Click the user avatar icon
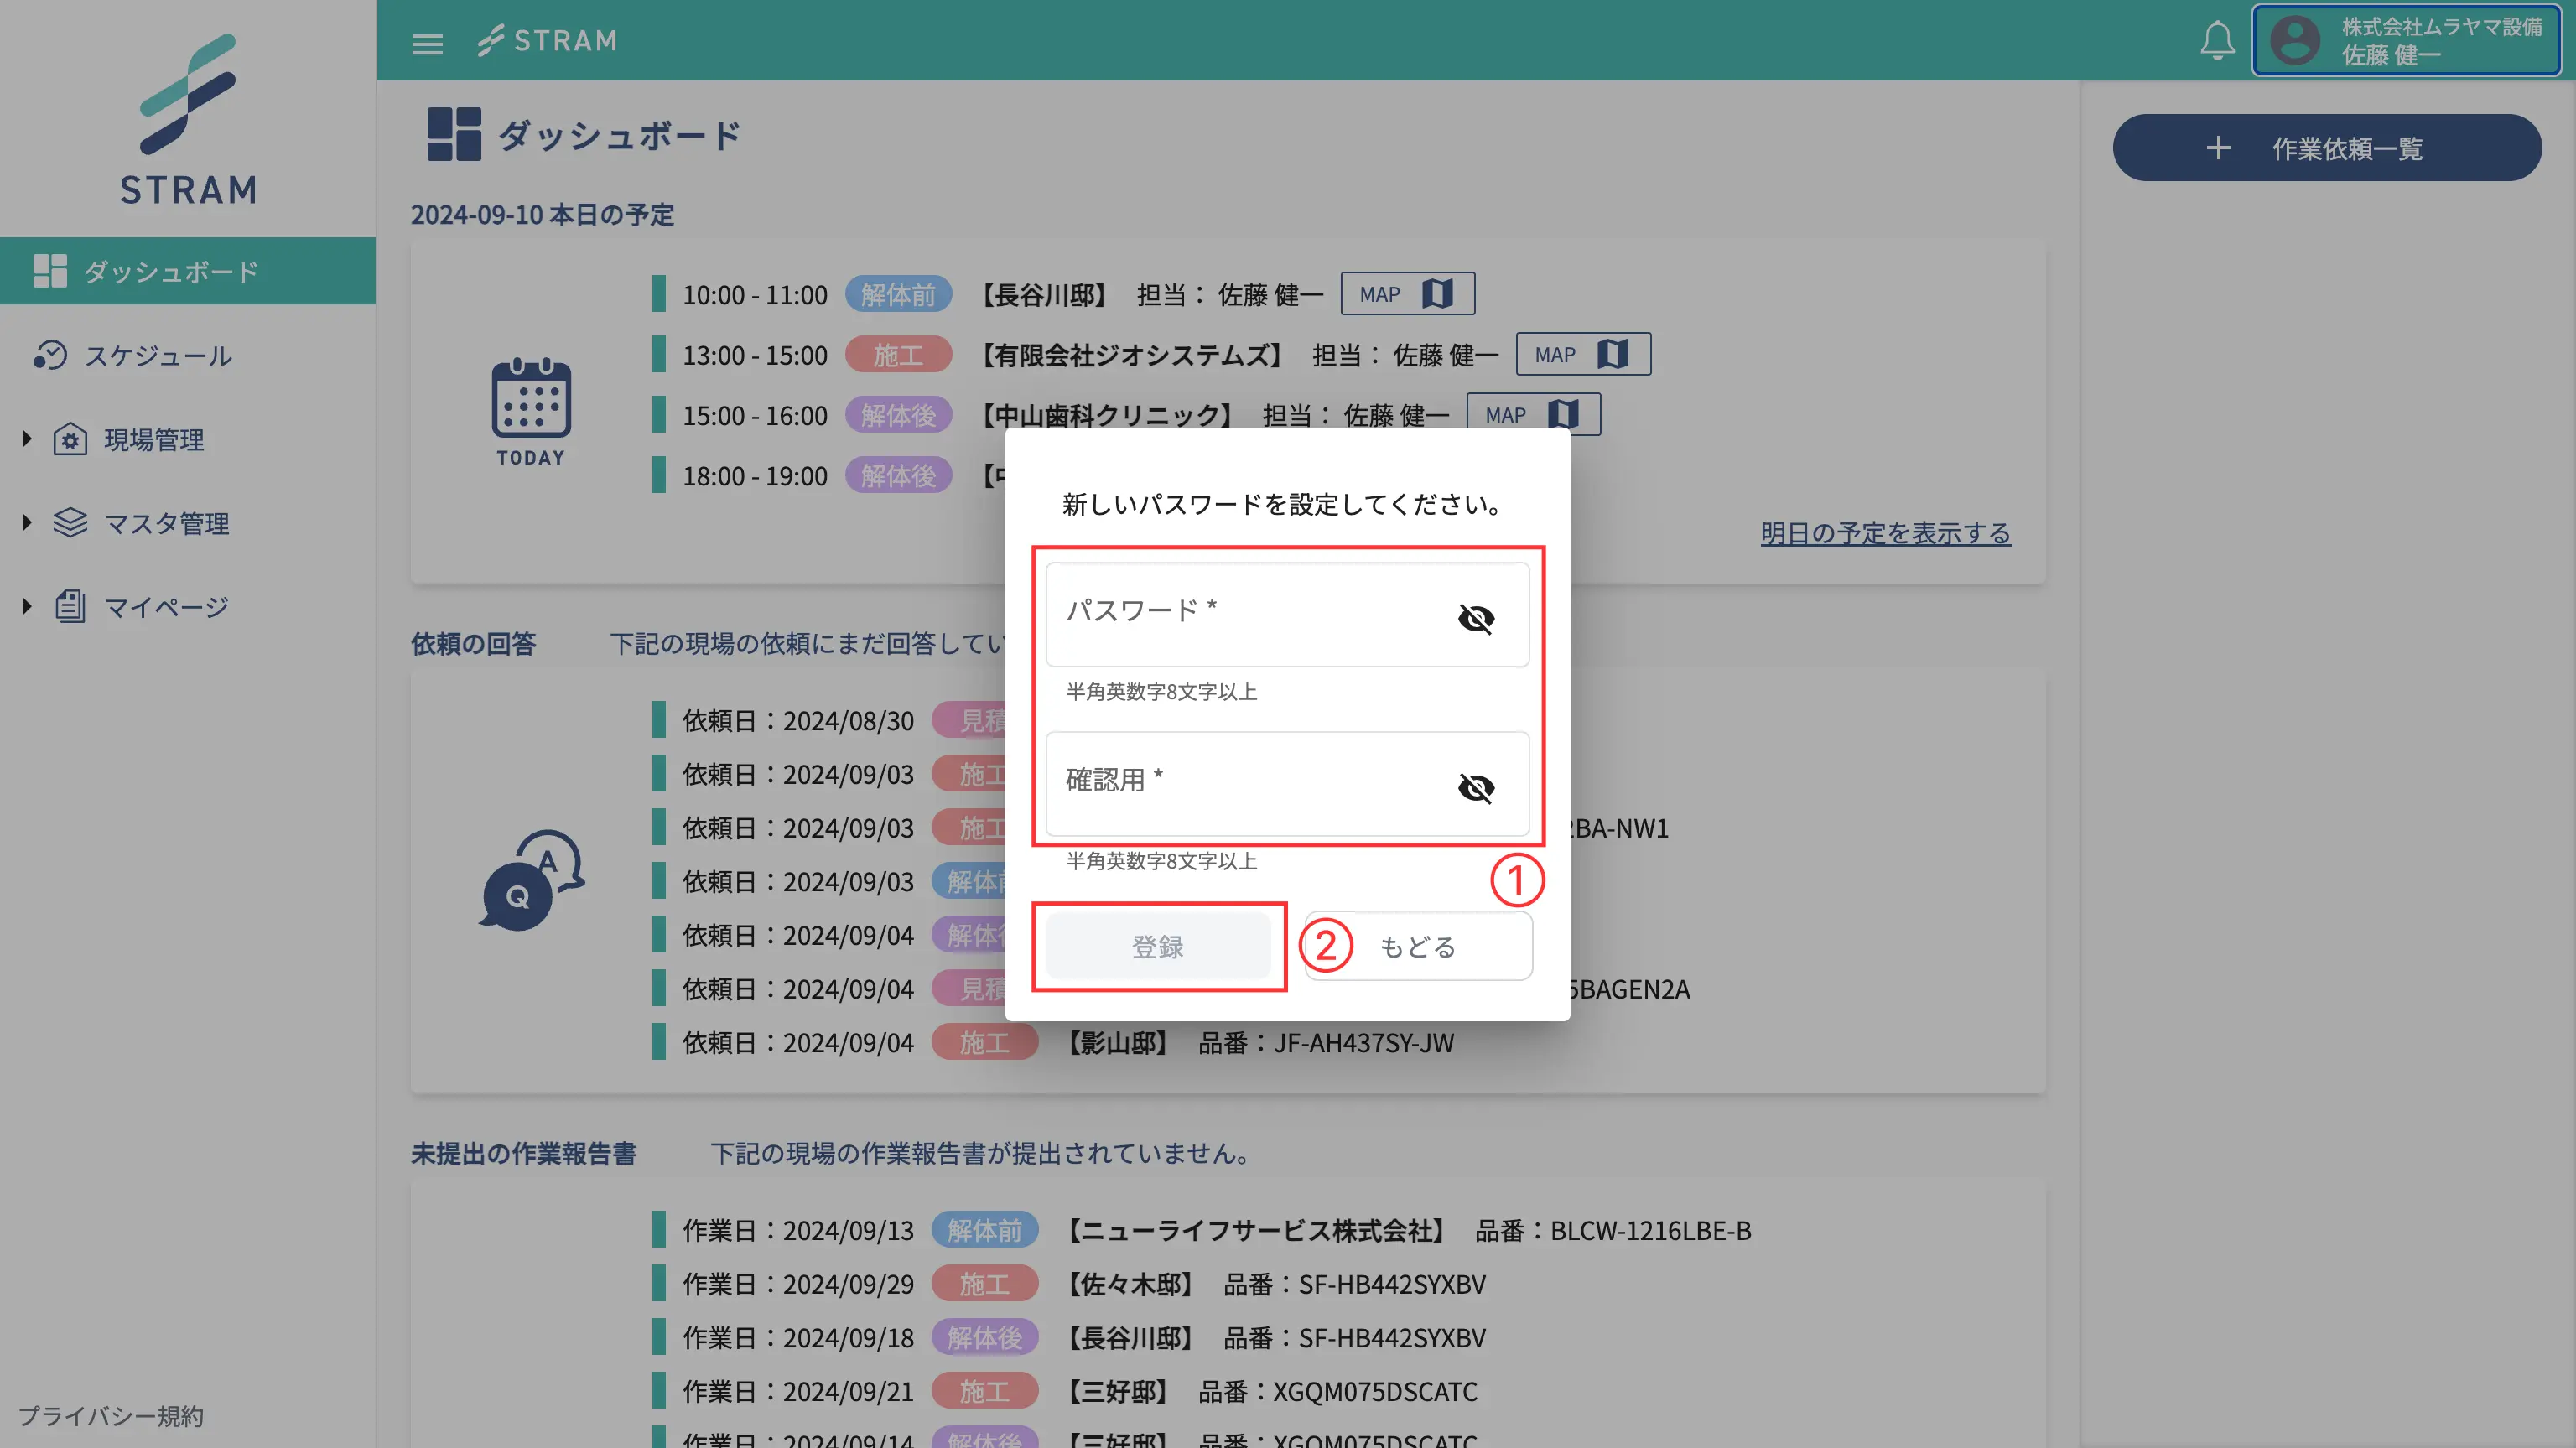 pyautogui.click(x=2294, y=41)
